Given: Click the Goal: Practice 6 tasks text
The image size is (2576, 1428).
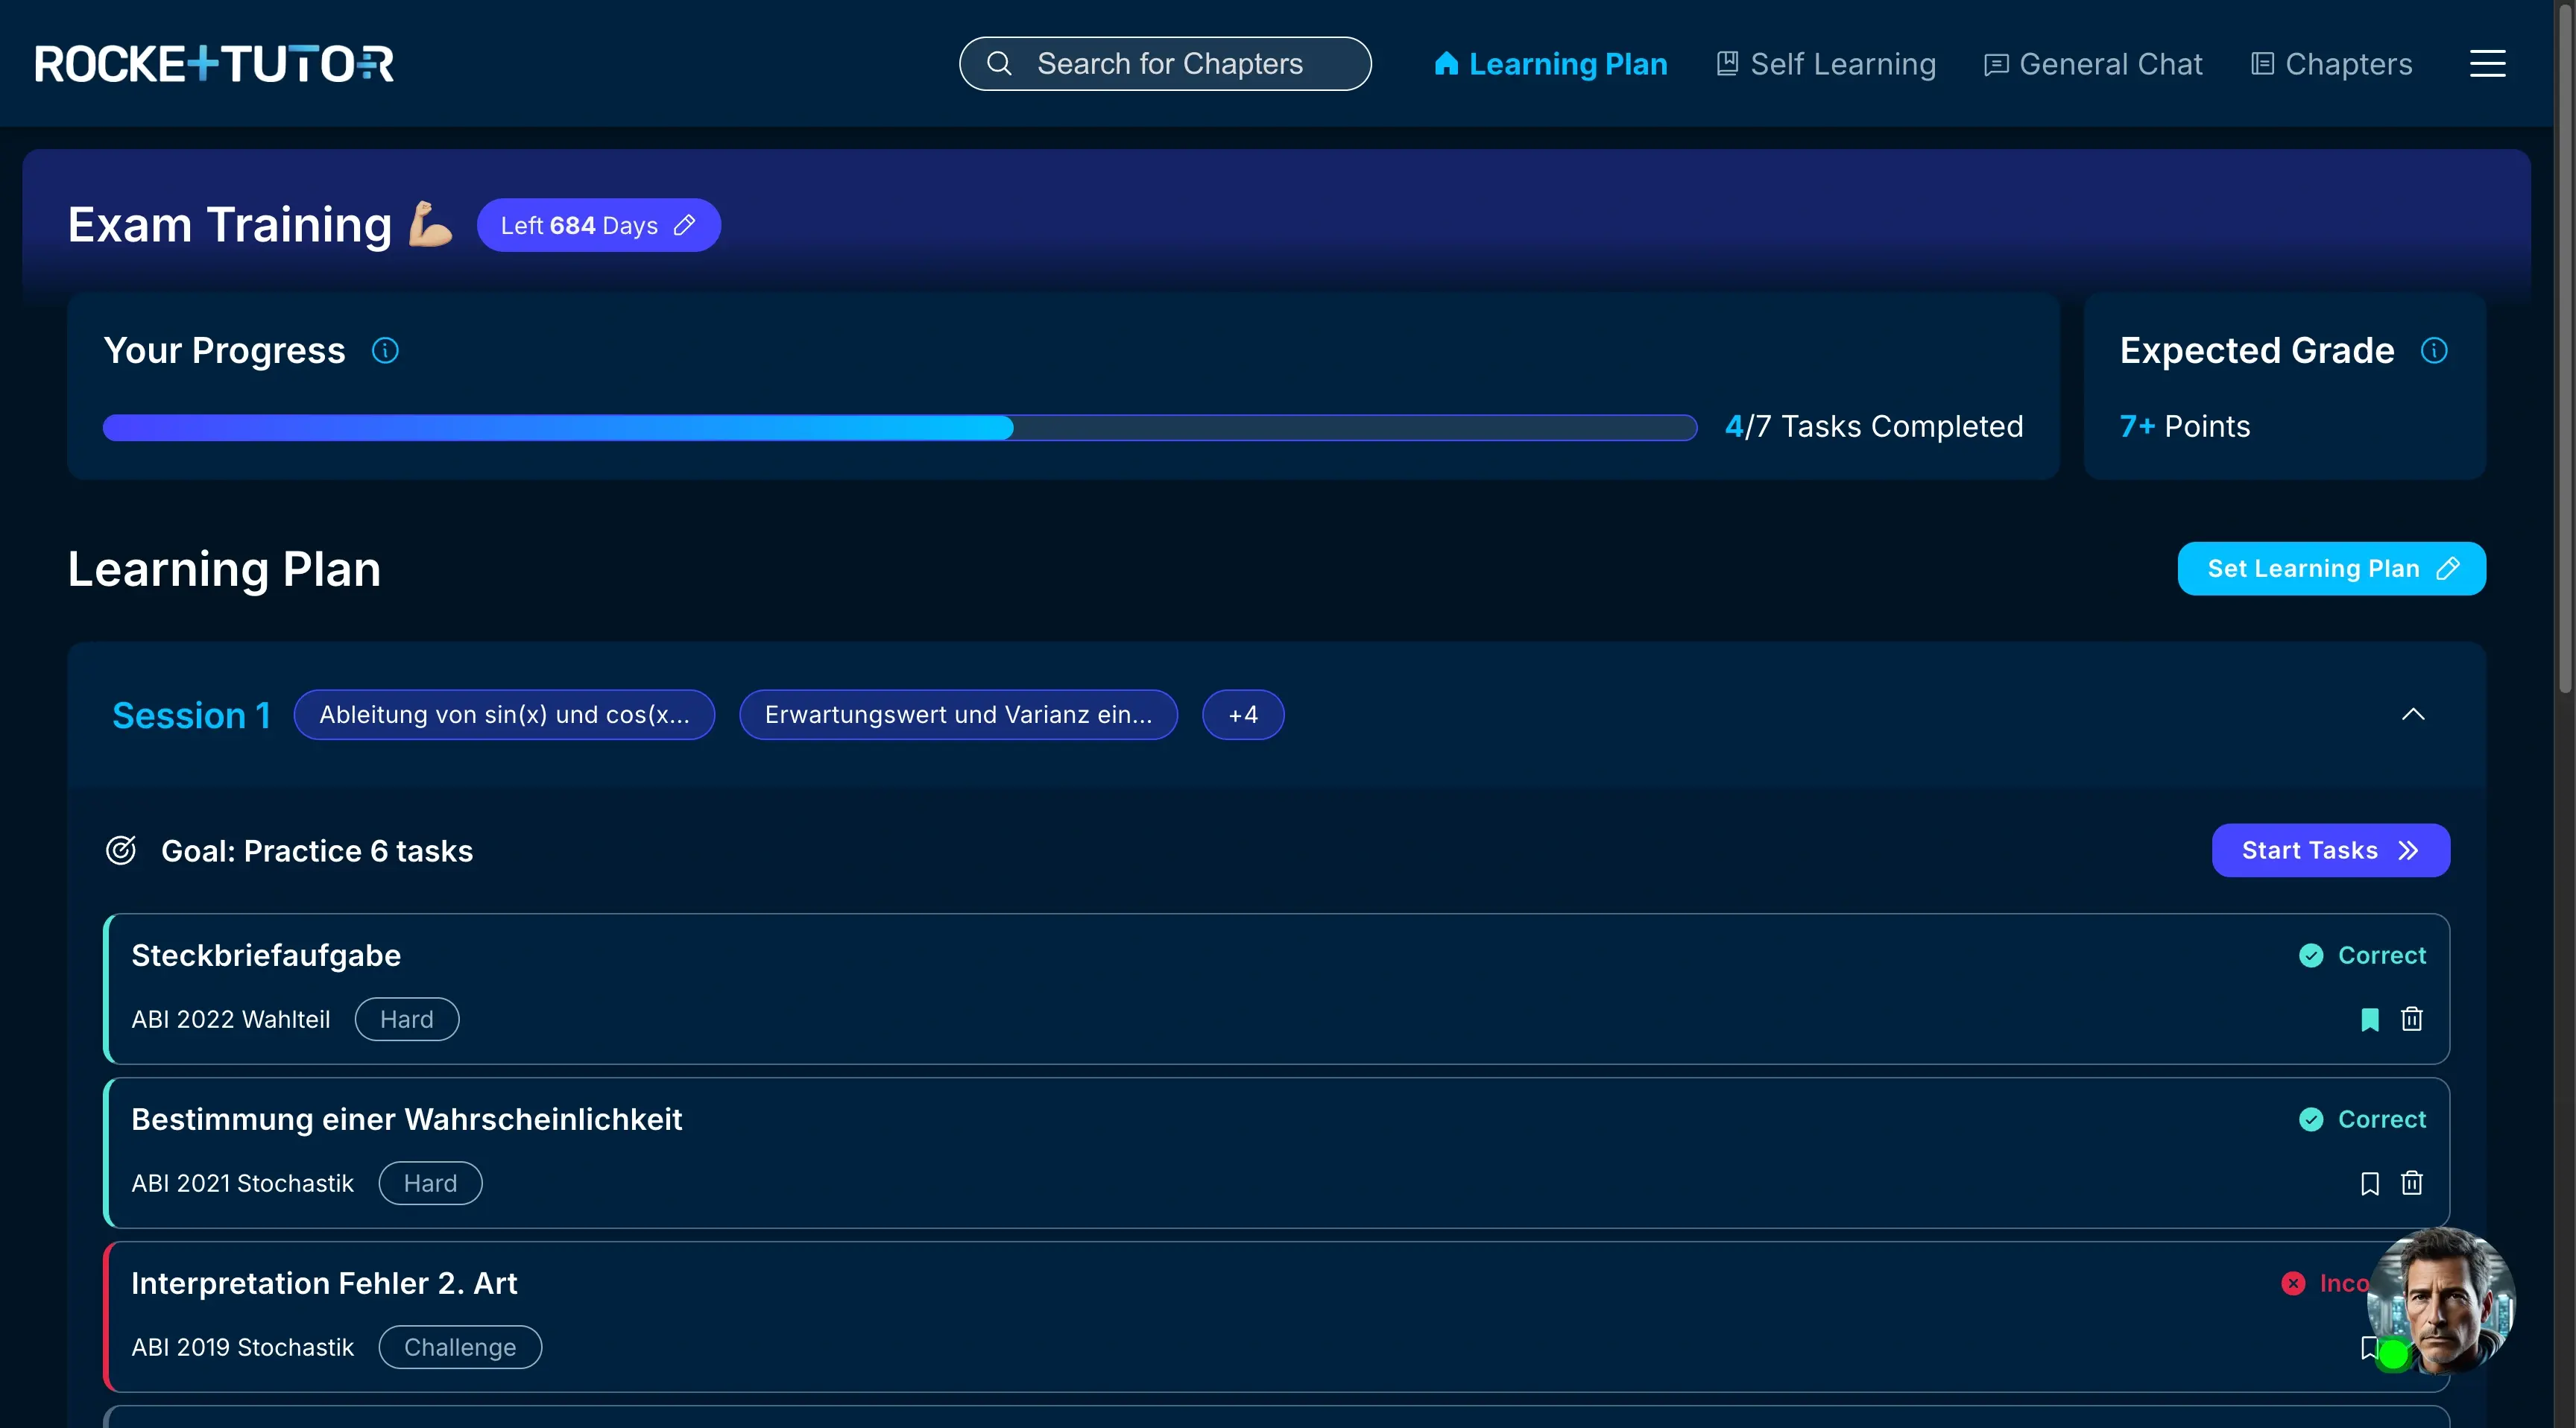Looking at the screenshot, I should pos(317,851).
